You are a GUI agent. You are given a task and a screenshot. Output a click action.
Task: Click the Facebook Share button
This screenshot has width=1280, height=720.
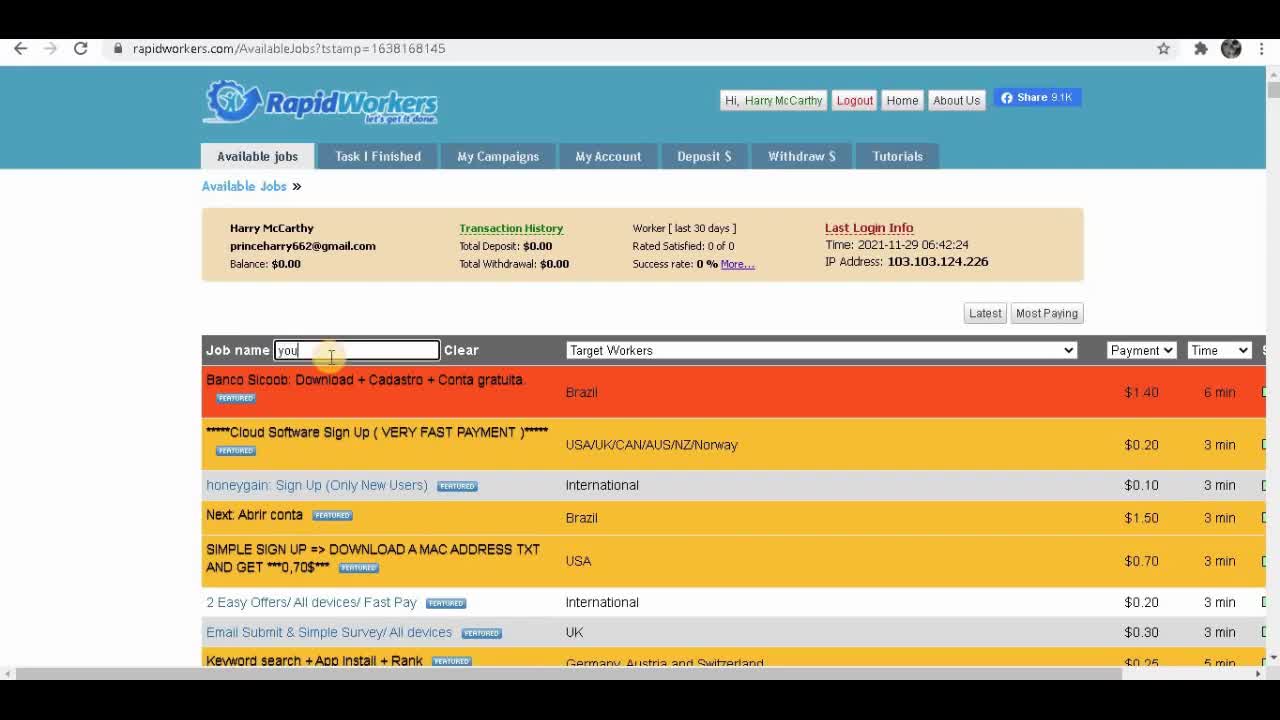tap(1037, 97)
